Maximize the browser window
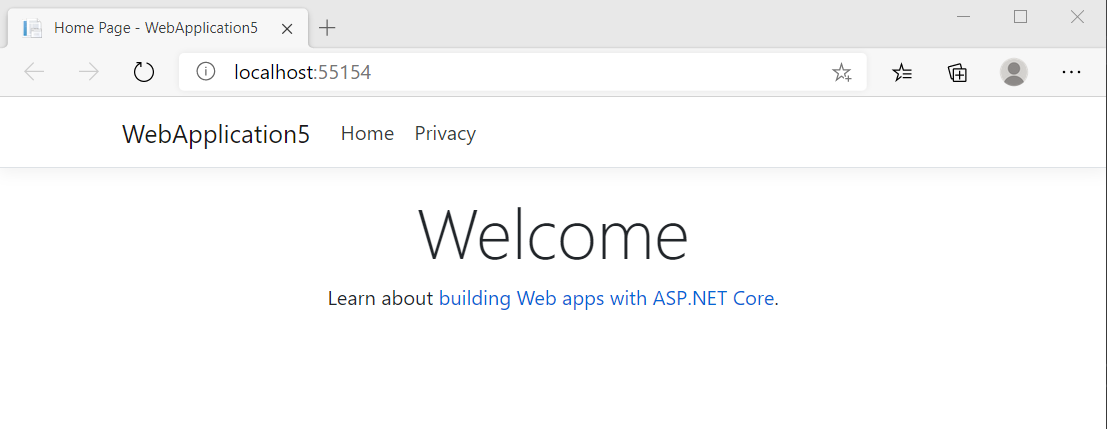1107x429 pixels. coord(1020,16)
